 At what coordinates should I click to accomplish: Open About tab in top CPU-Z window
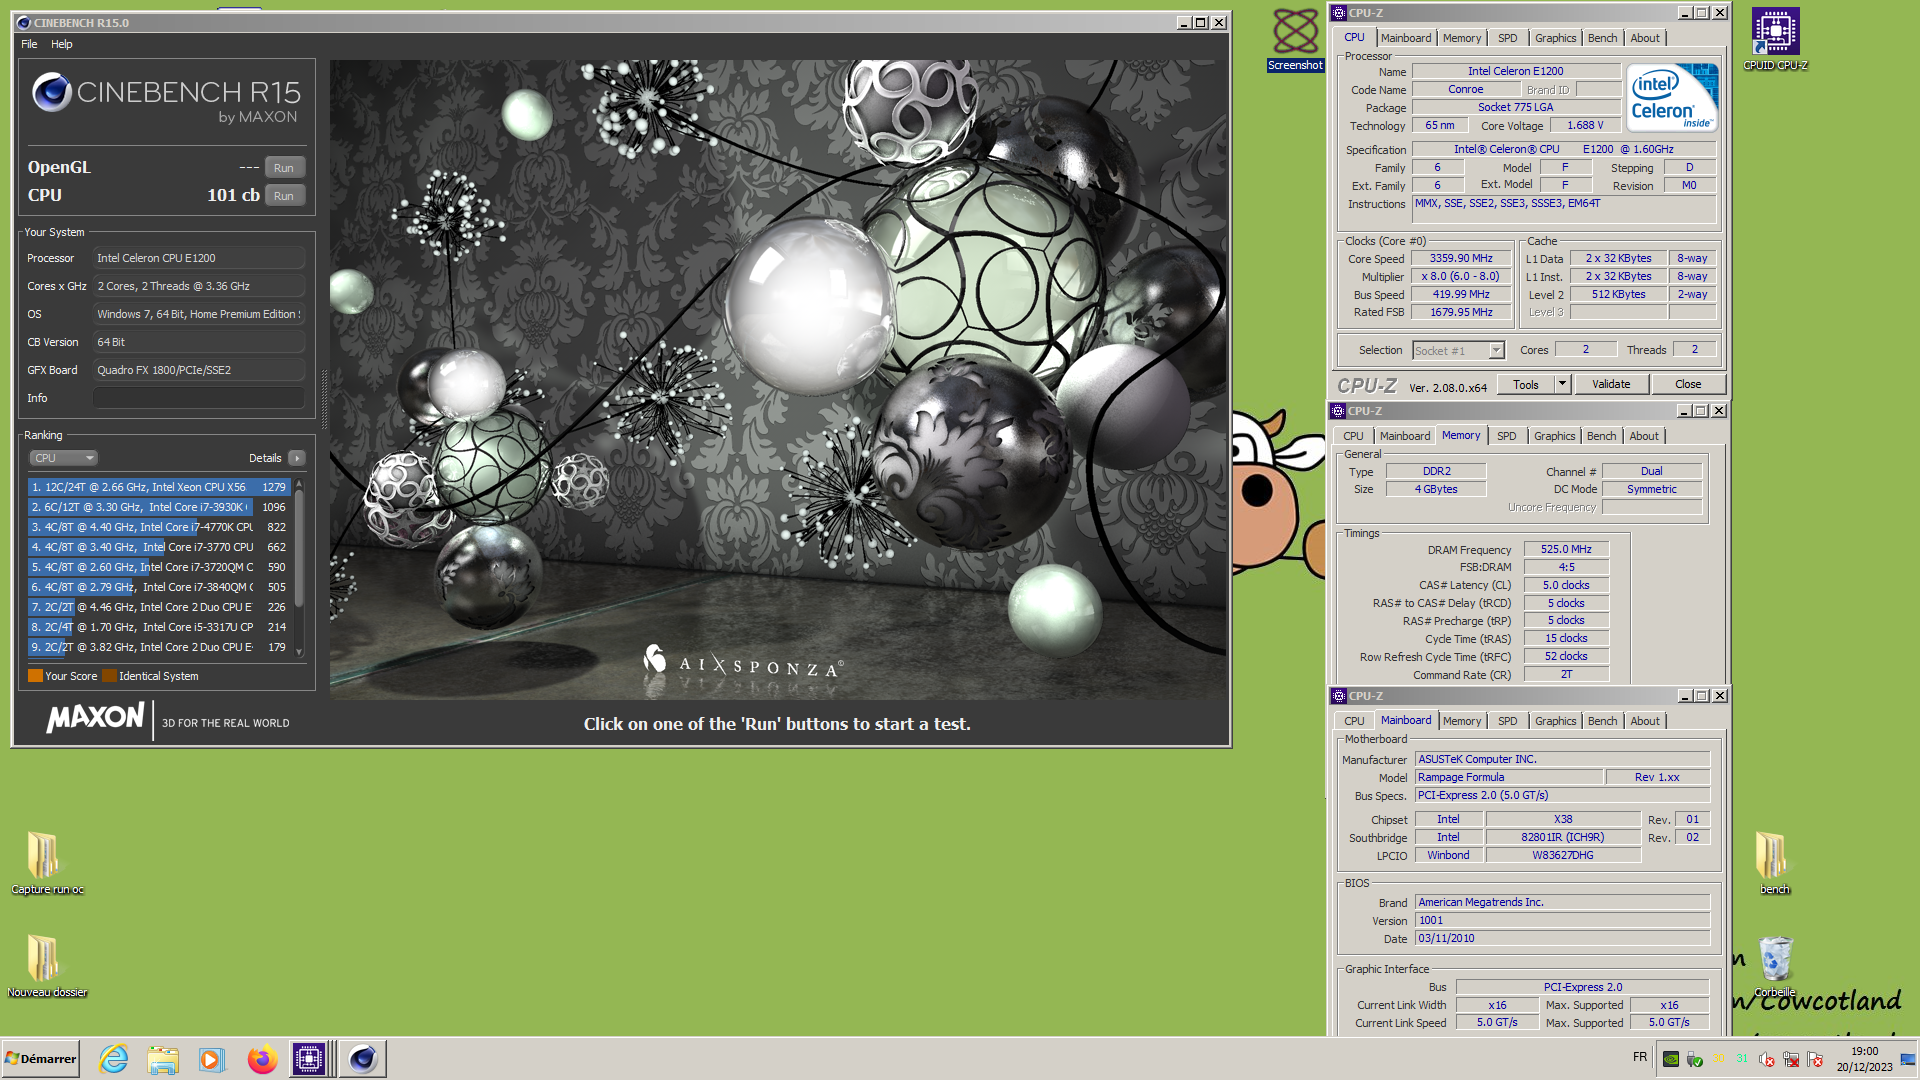(1644, 38)
